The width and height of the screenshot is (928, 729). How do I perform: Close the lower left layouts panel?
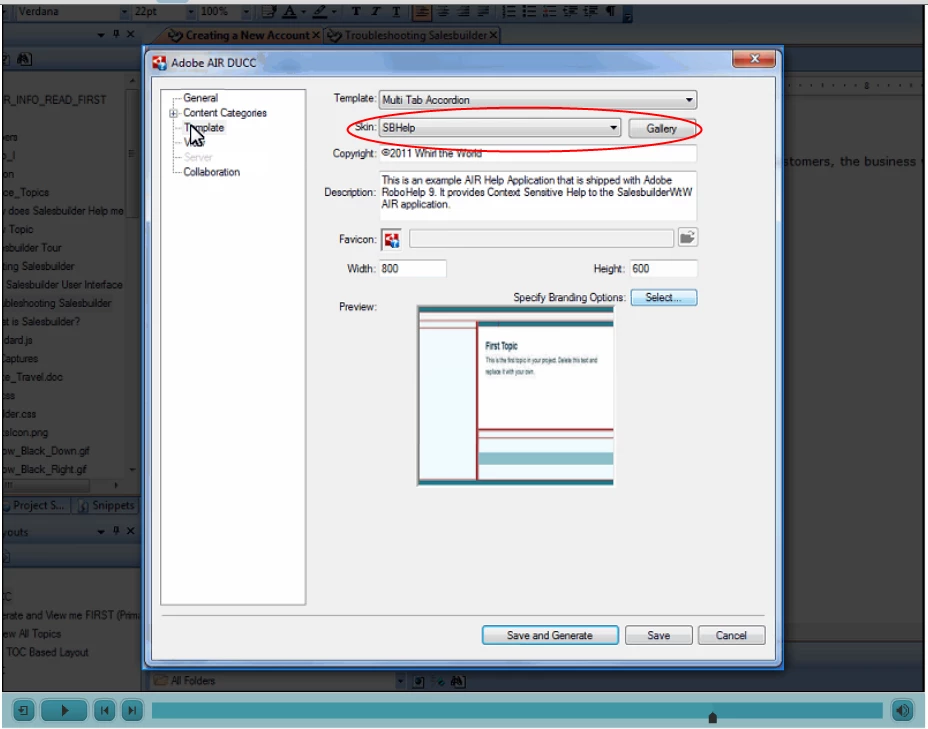[x=131, y=531]
